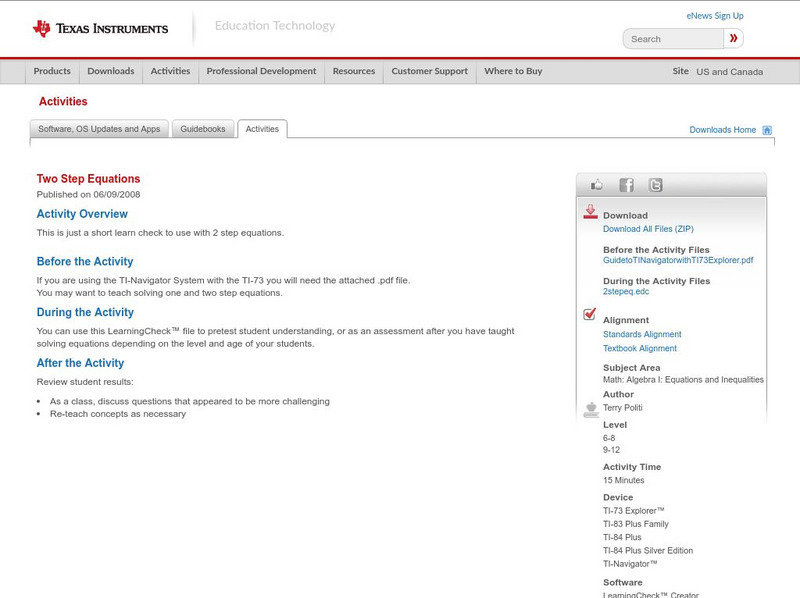
Task: Click the eNews Sign Up link
Action: (714, 16)
